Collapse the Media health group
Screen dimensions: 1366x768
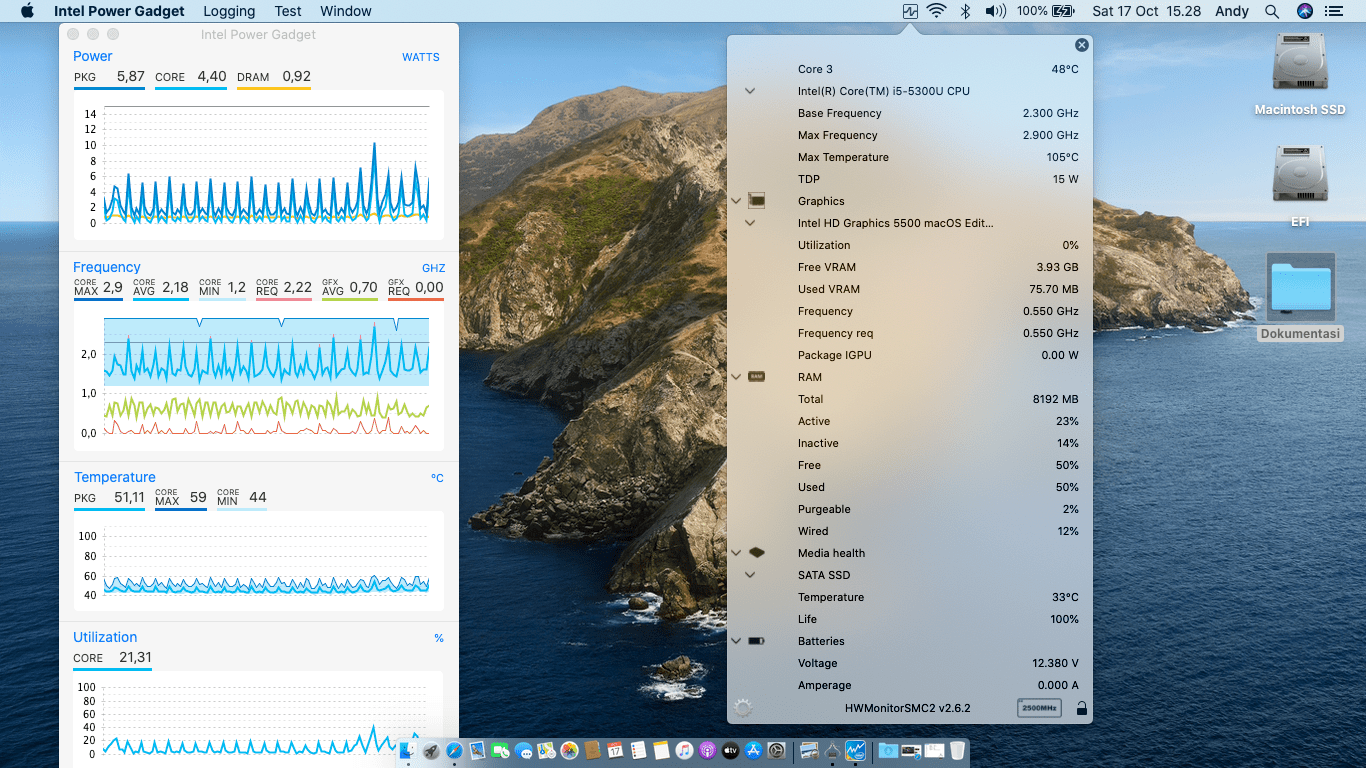(x=737, y=553)
